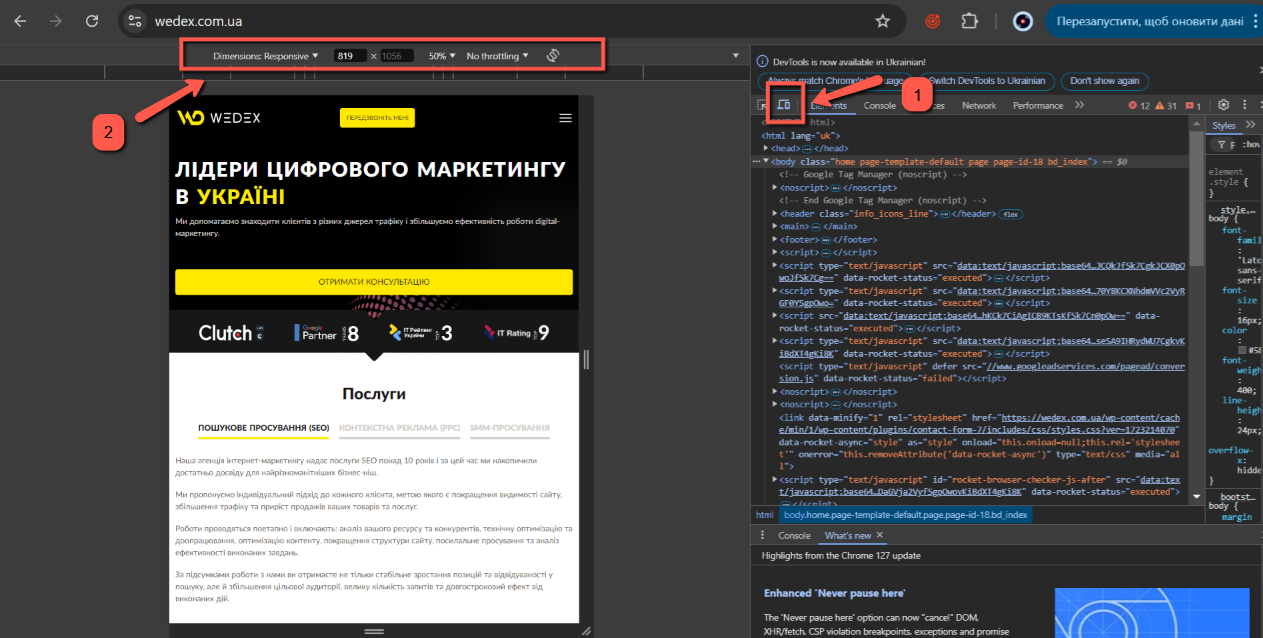Click the IT Rating badge showing 9
1263x638 pixels.
click(x=517, y=333)
